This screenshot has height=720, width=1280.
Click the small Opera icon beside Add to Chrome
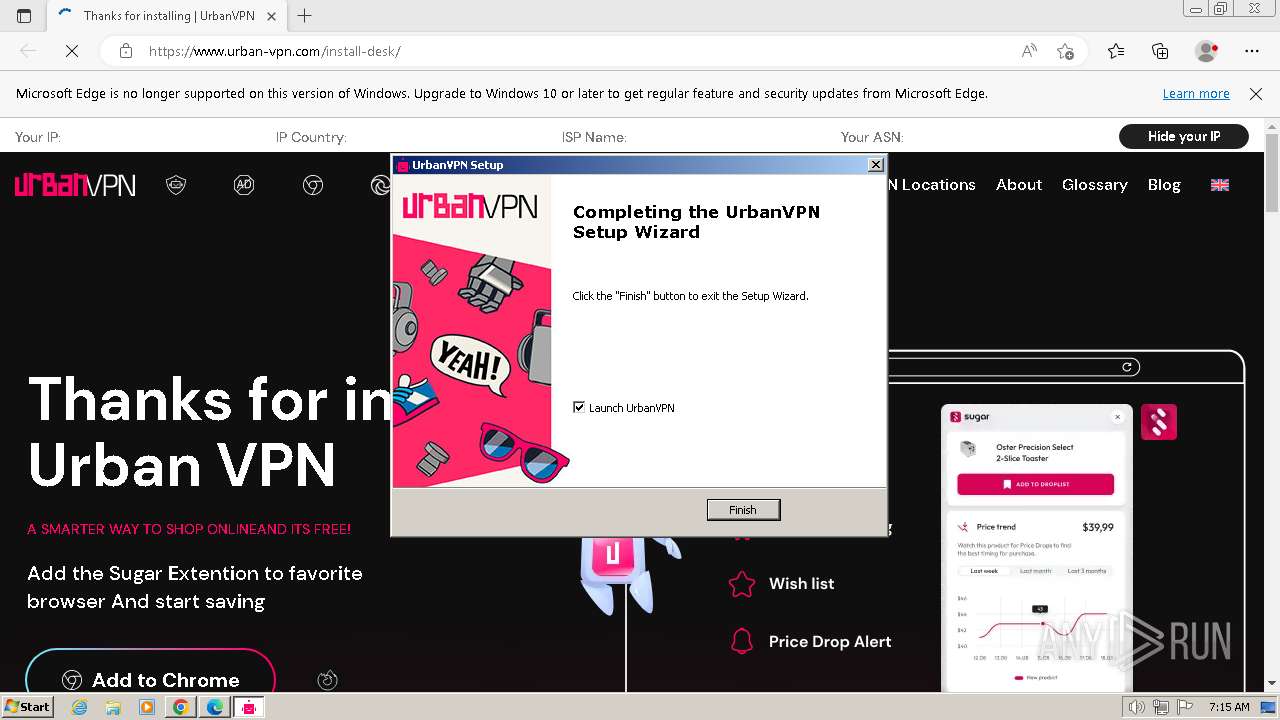327,680
